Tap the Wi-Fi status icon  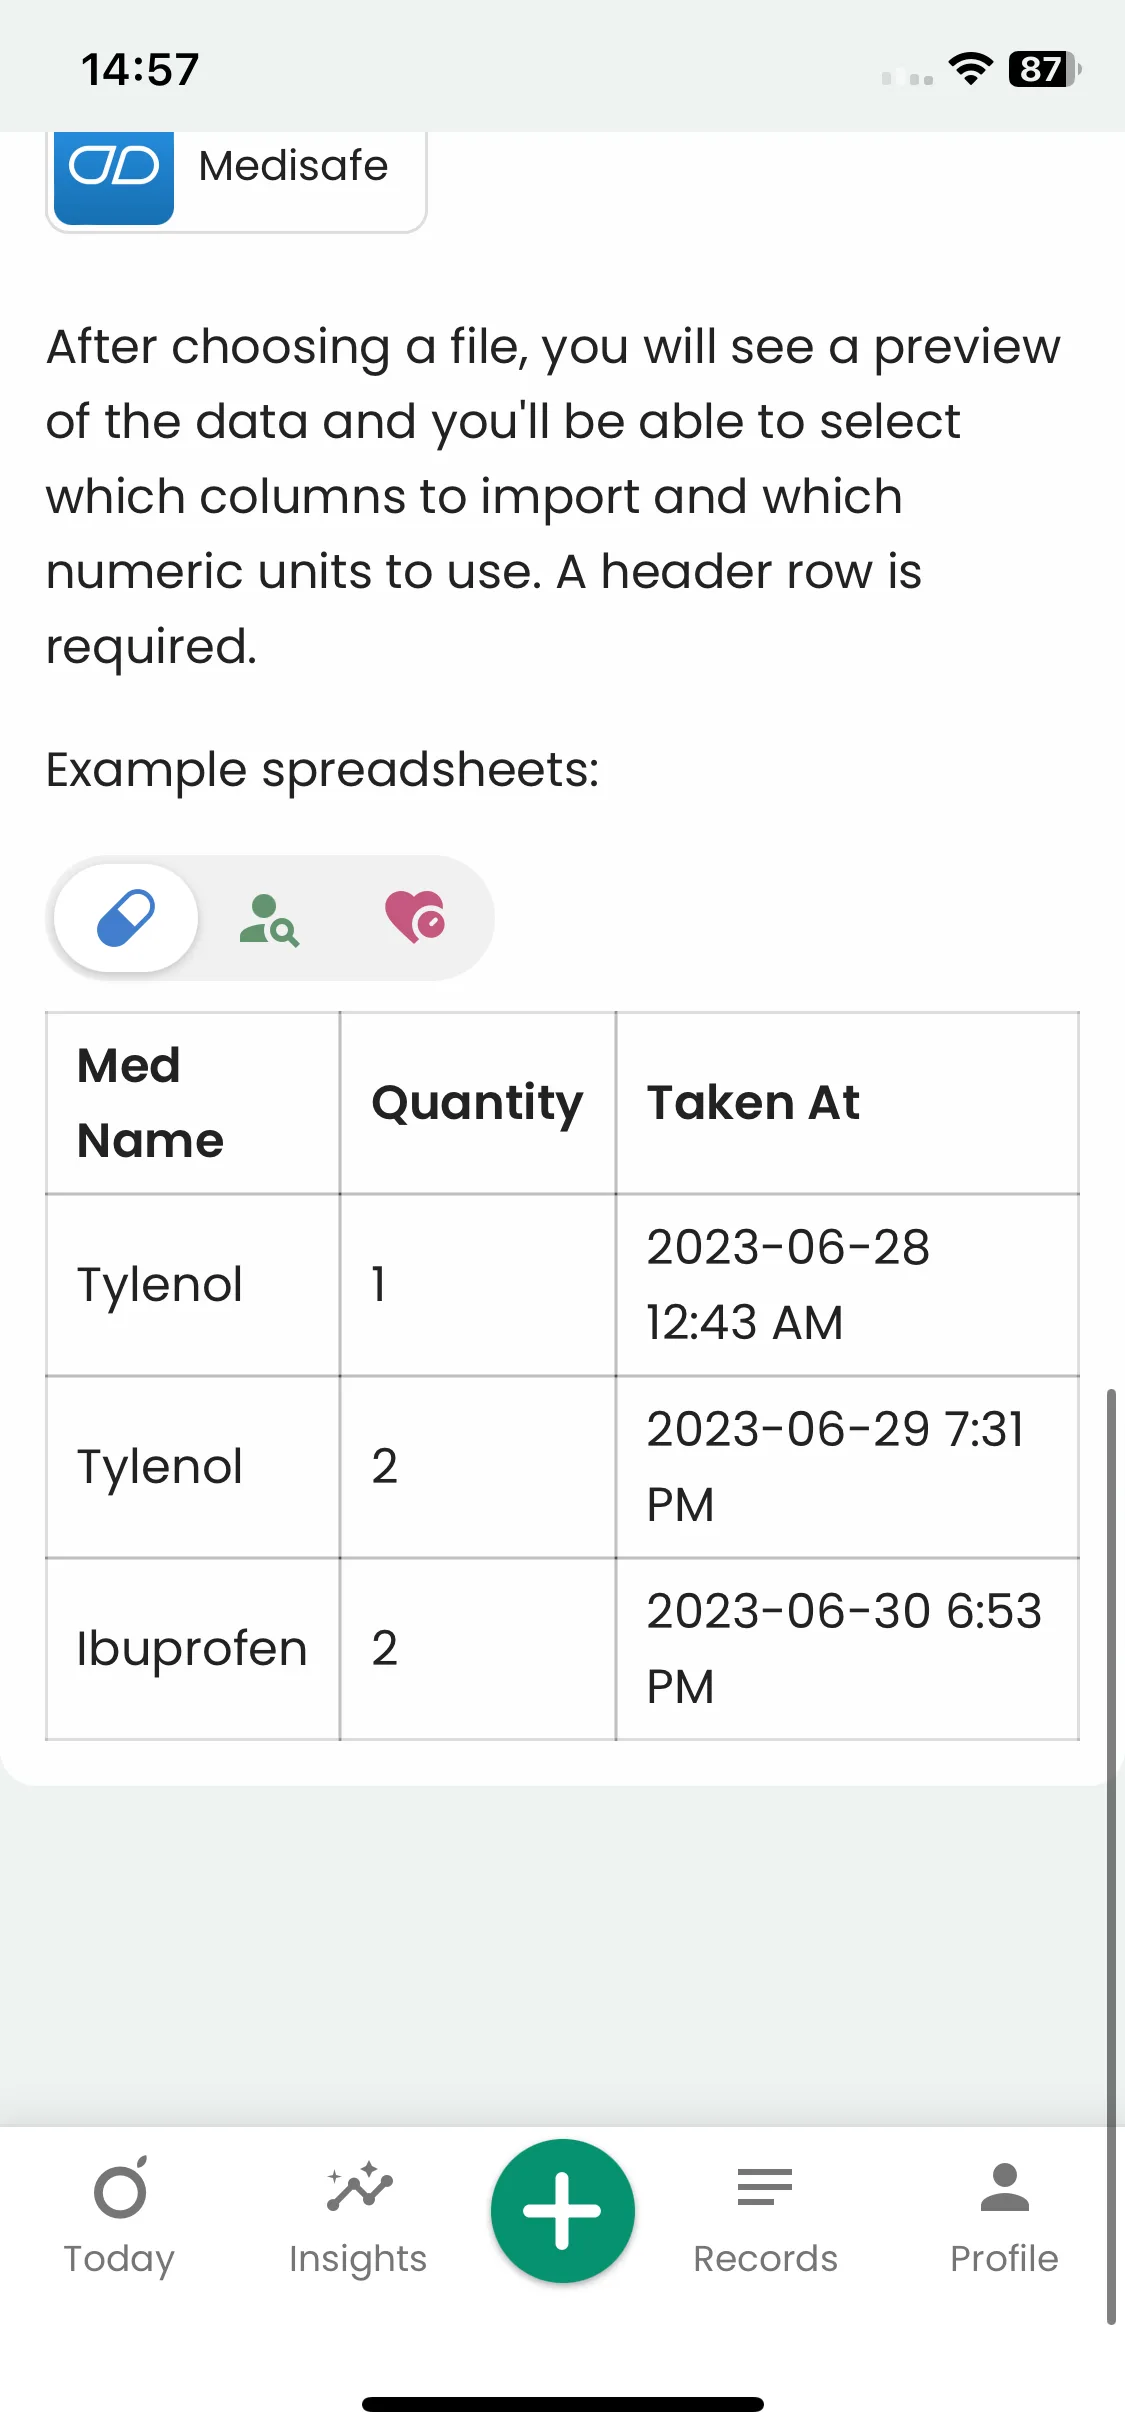click(x=970, y=69)
